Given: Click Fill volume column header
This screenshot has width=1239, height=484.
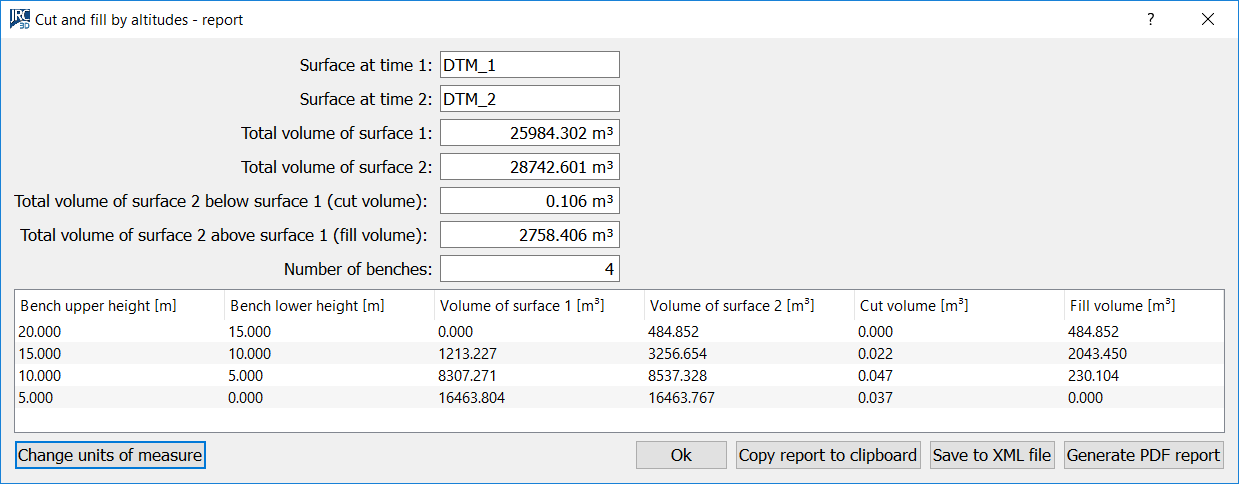Looking at the screenshot, I should 1121,305.
